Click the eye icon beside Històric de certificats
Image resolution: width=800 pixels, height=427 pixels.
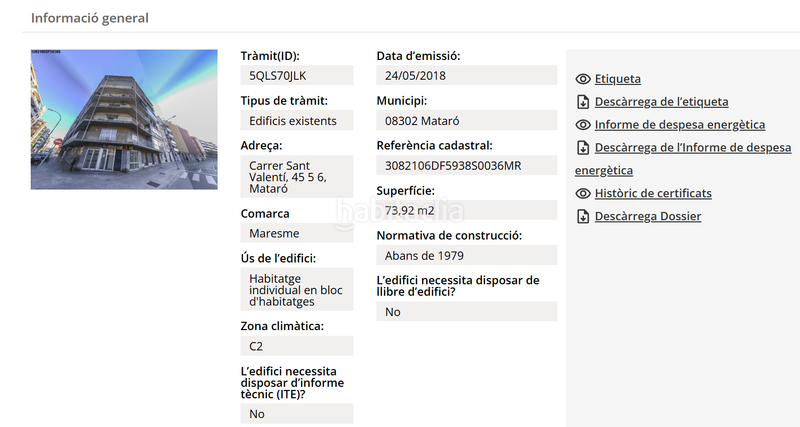tap(583, 193)
